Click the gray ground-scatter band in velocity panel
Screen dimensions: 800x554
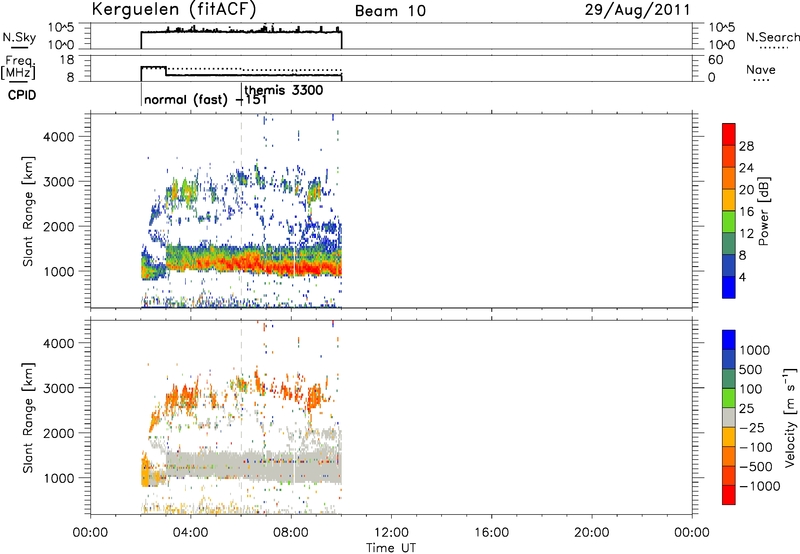point(254,466)
